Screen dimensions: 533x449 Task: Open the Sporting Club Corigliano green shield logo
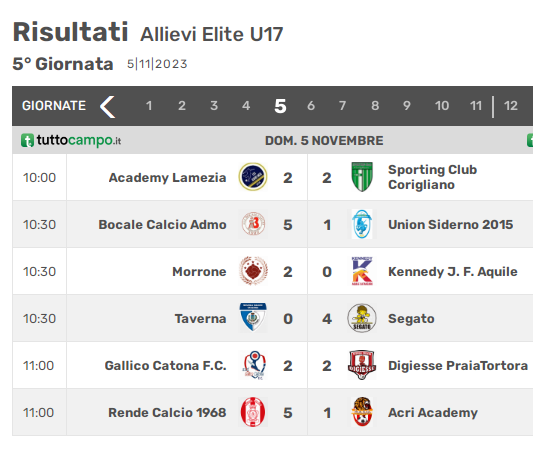pos(362,177)
